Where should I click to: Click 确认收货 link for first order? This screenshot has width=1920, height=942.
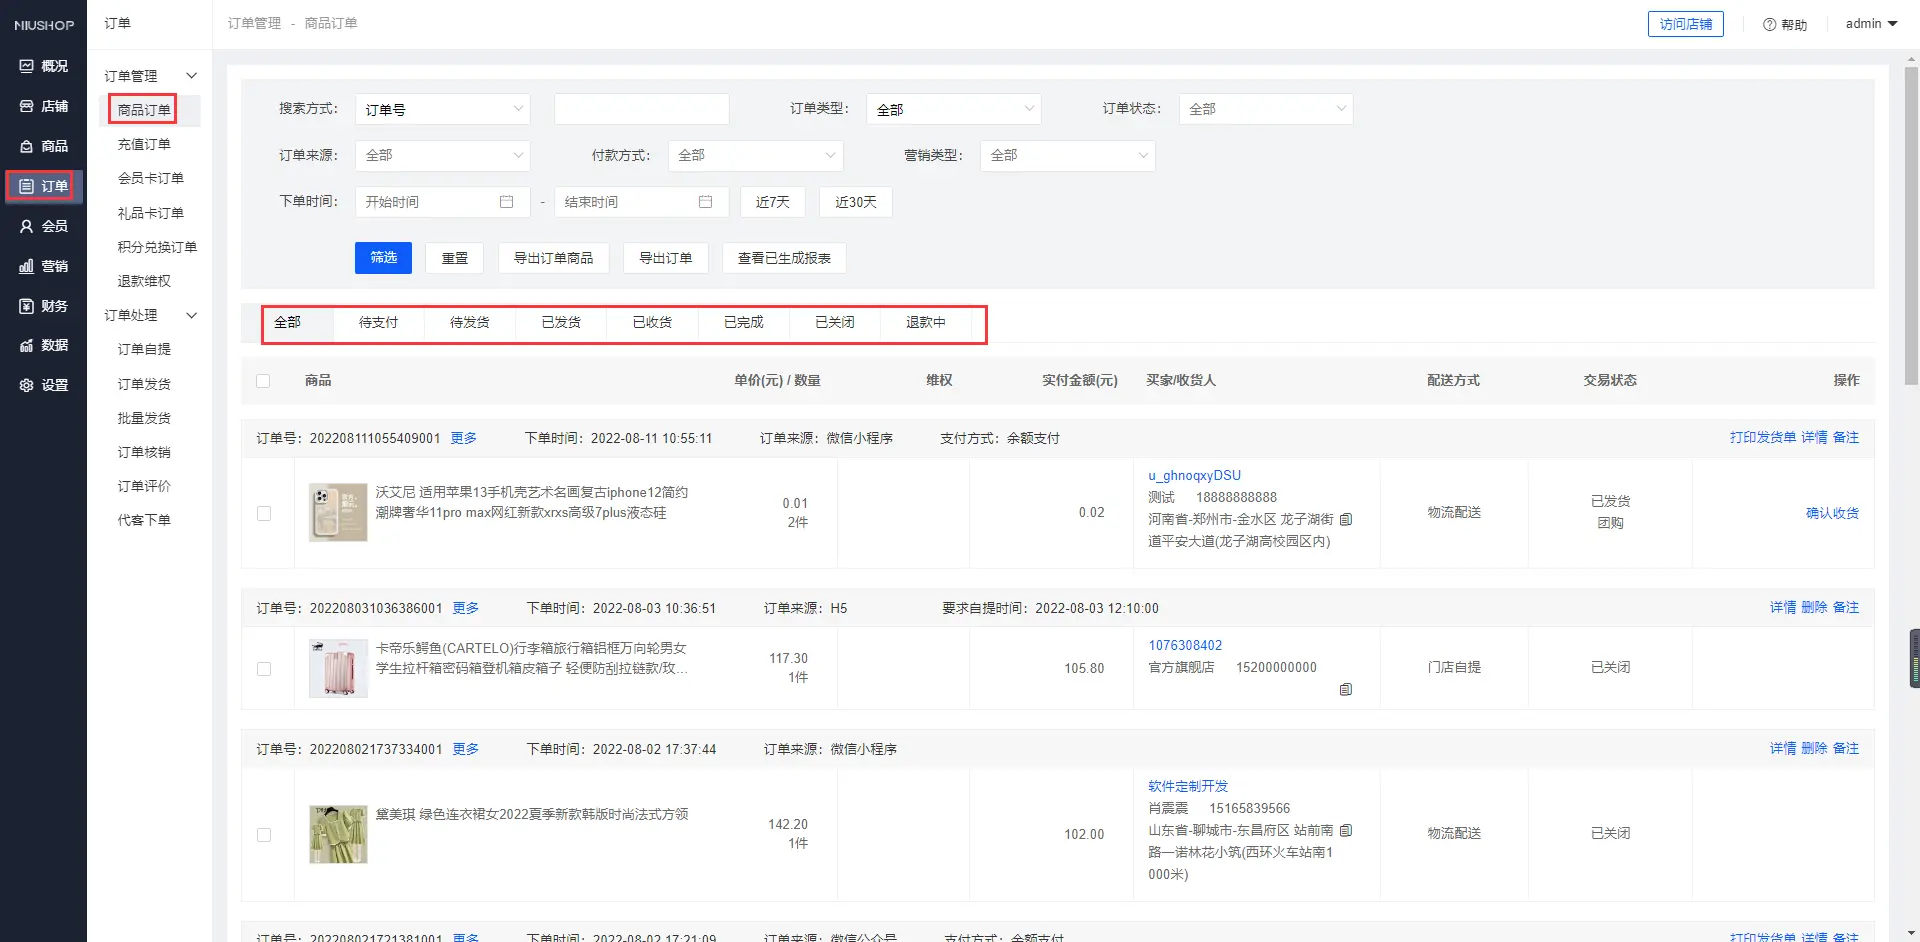pos(1831,513)
